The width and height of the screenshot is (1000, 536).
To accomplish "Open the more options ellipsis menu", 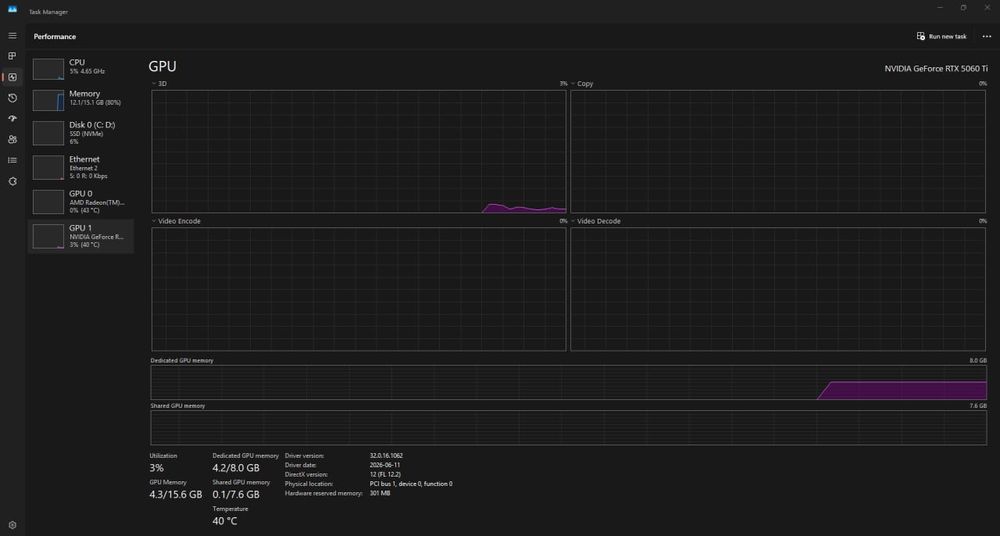I will coord(987,36).
